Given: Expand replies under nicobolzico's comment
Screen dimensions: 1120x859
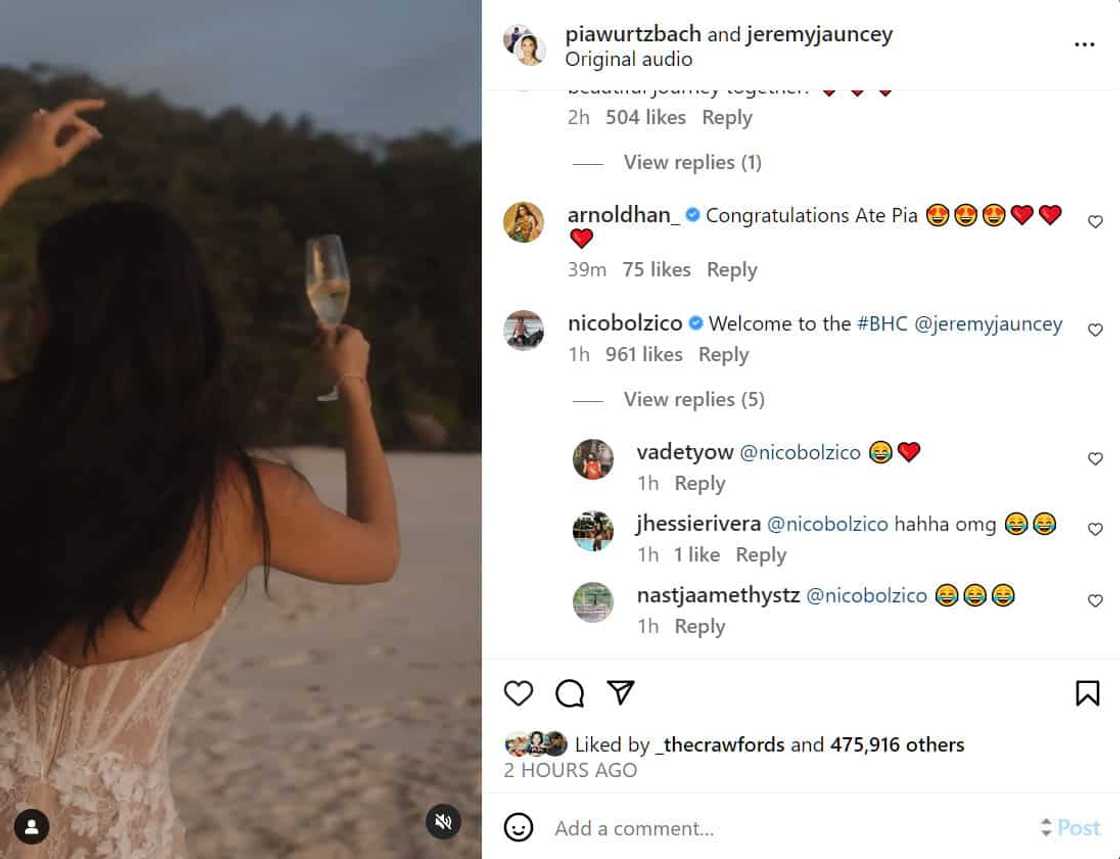Looking at the screenshot, I should click(x=693, y=399).
